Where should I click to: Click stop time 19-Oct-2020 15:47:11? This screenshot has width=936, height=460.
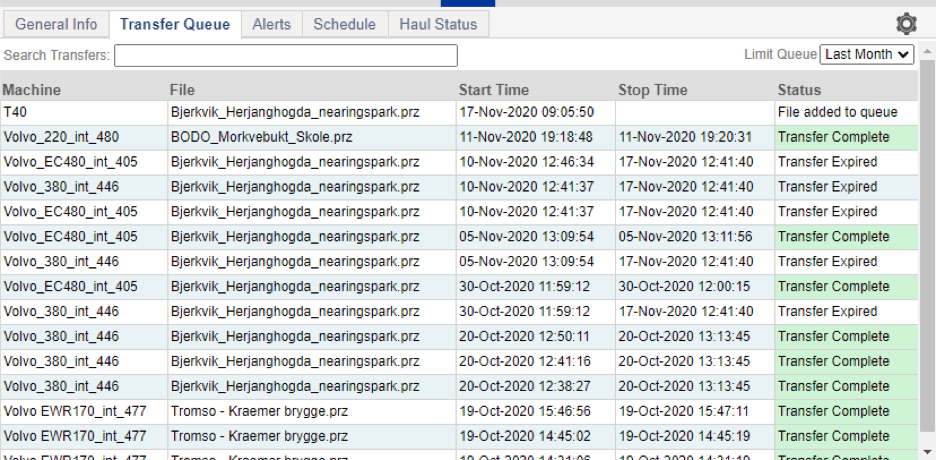coord(683,412)
